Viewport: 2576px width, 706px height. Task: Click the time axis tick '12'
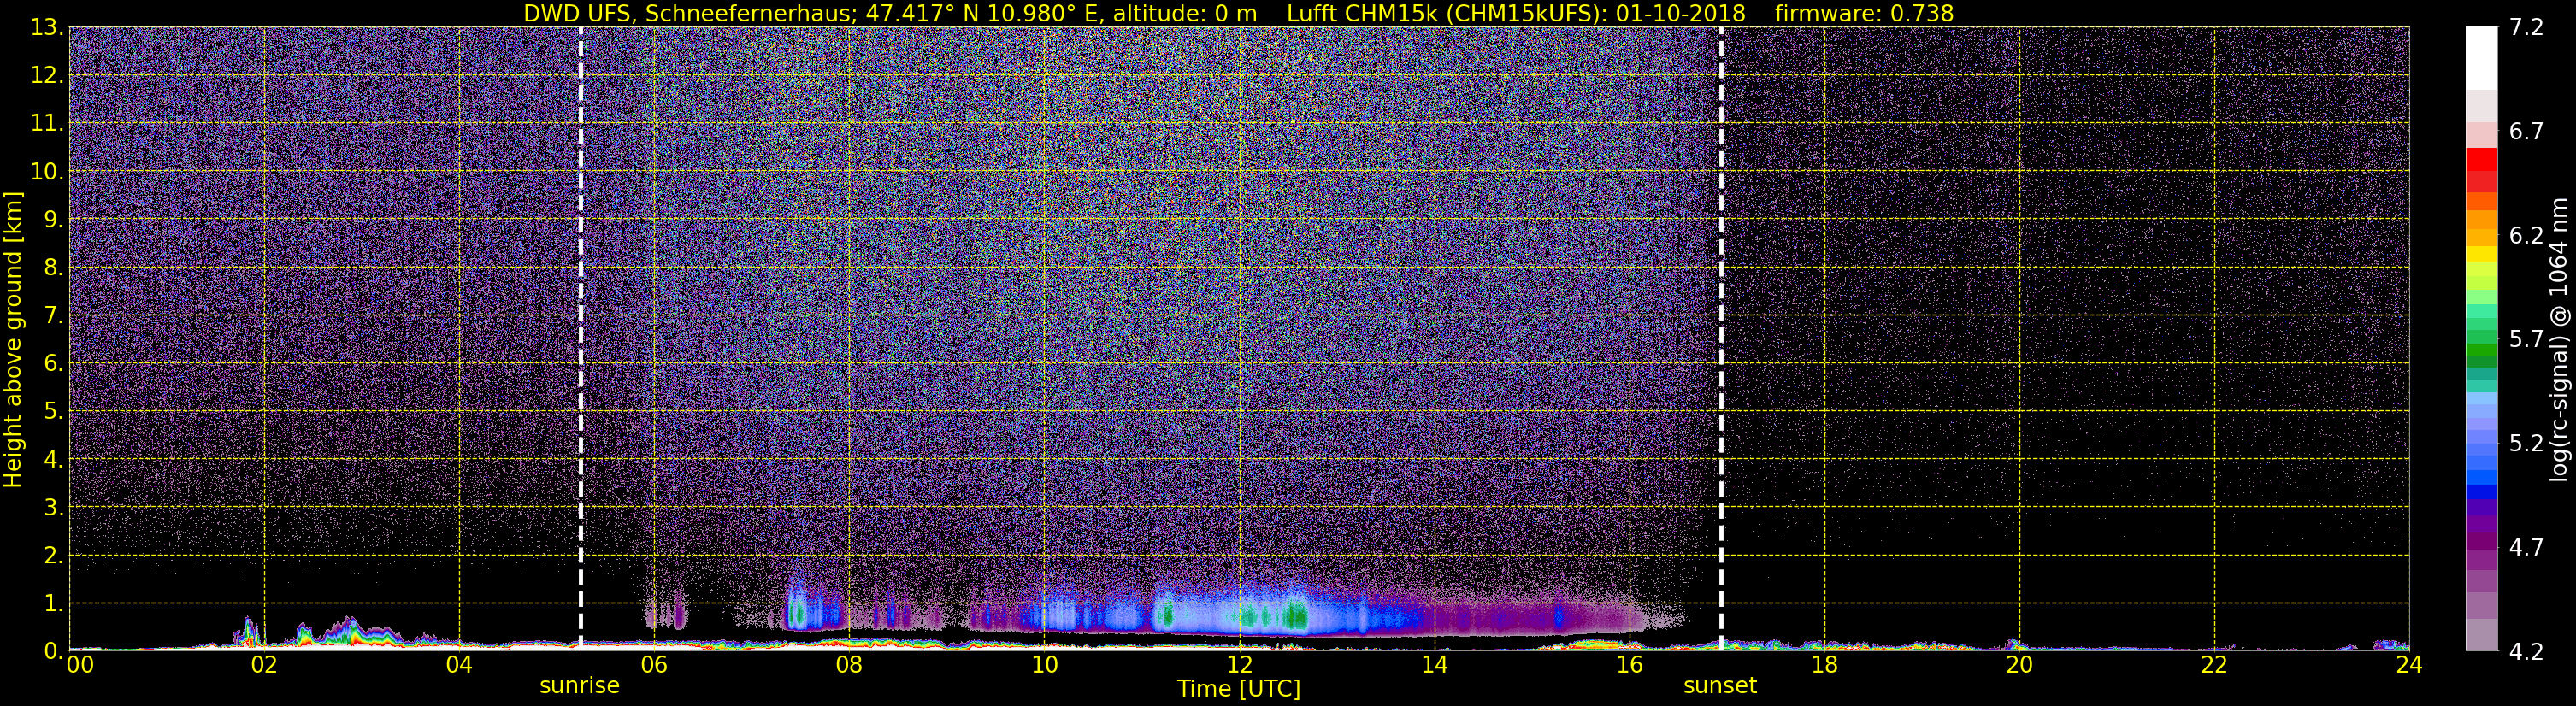pos(1239,665)
